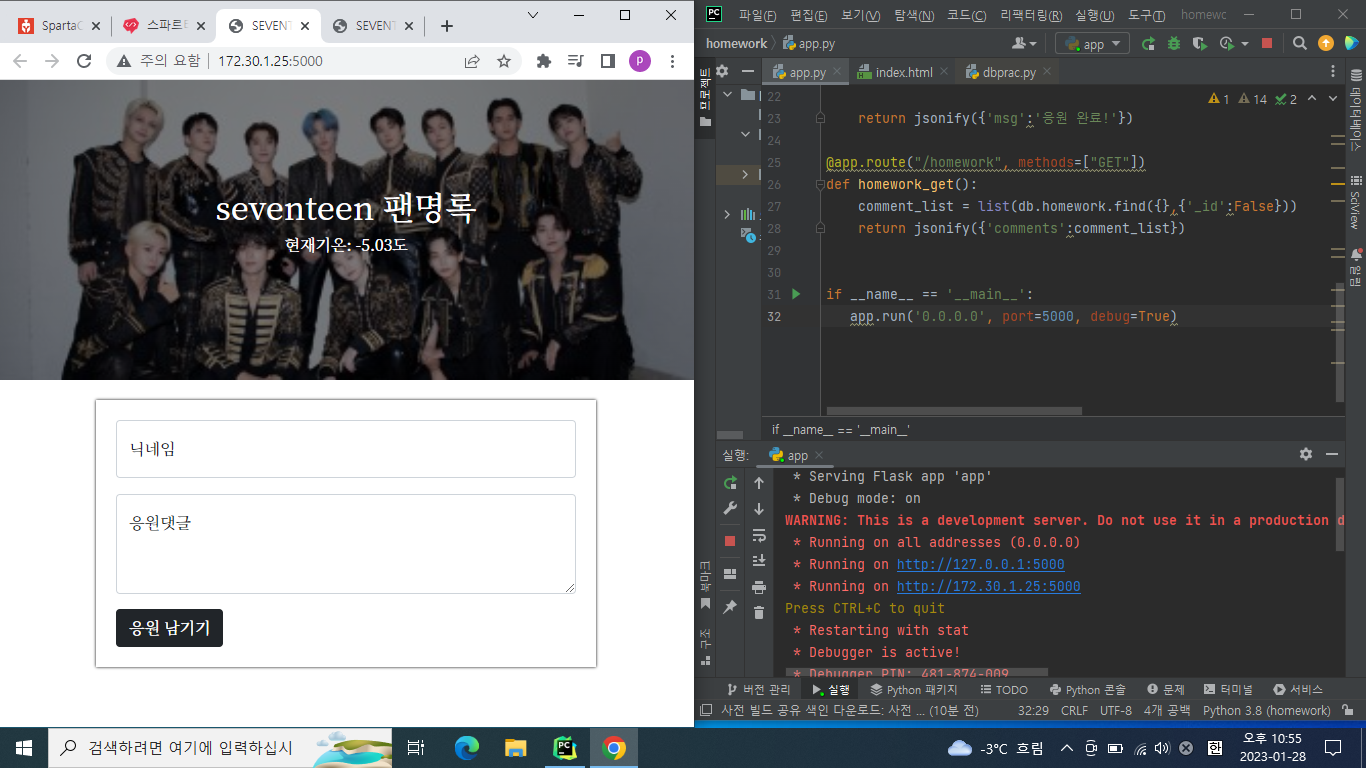The height and width of the screenshot is (768, 1366).
Task: Click the Run panel up arrow icon
Action: point(759,483)
